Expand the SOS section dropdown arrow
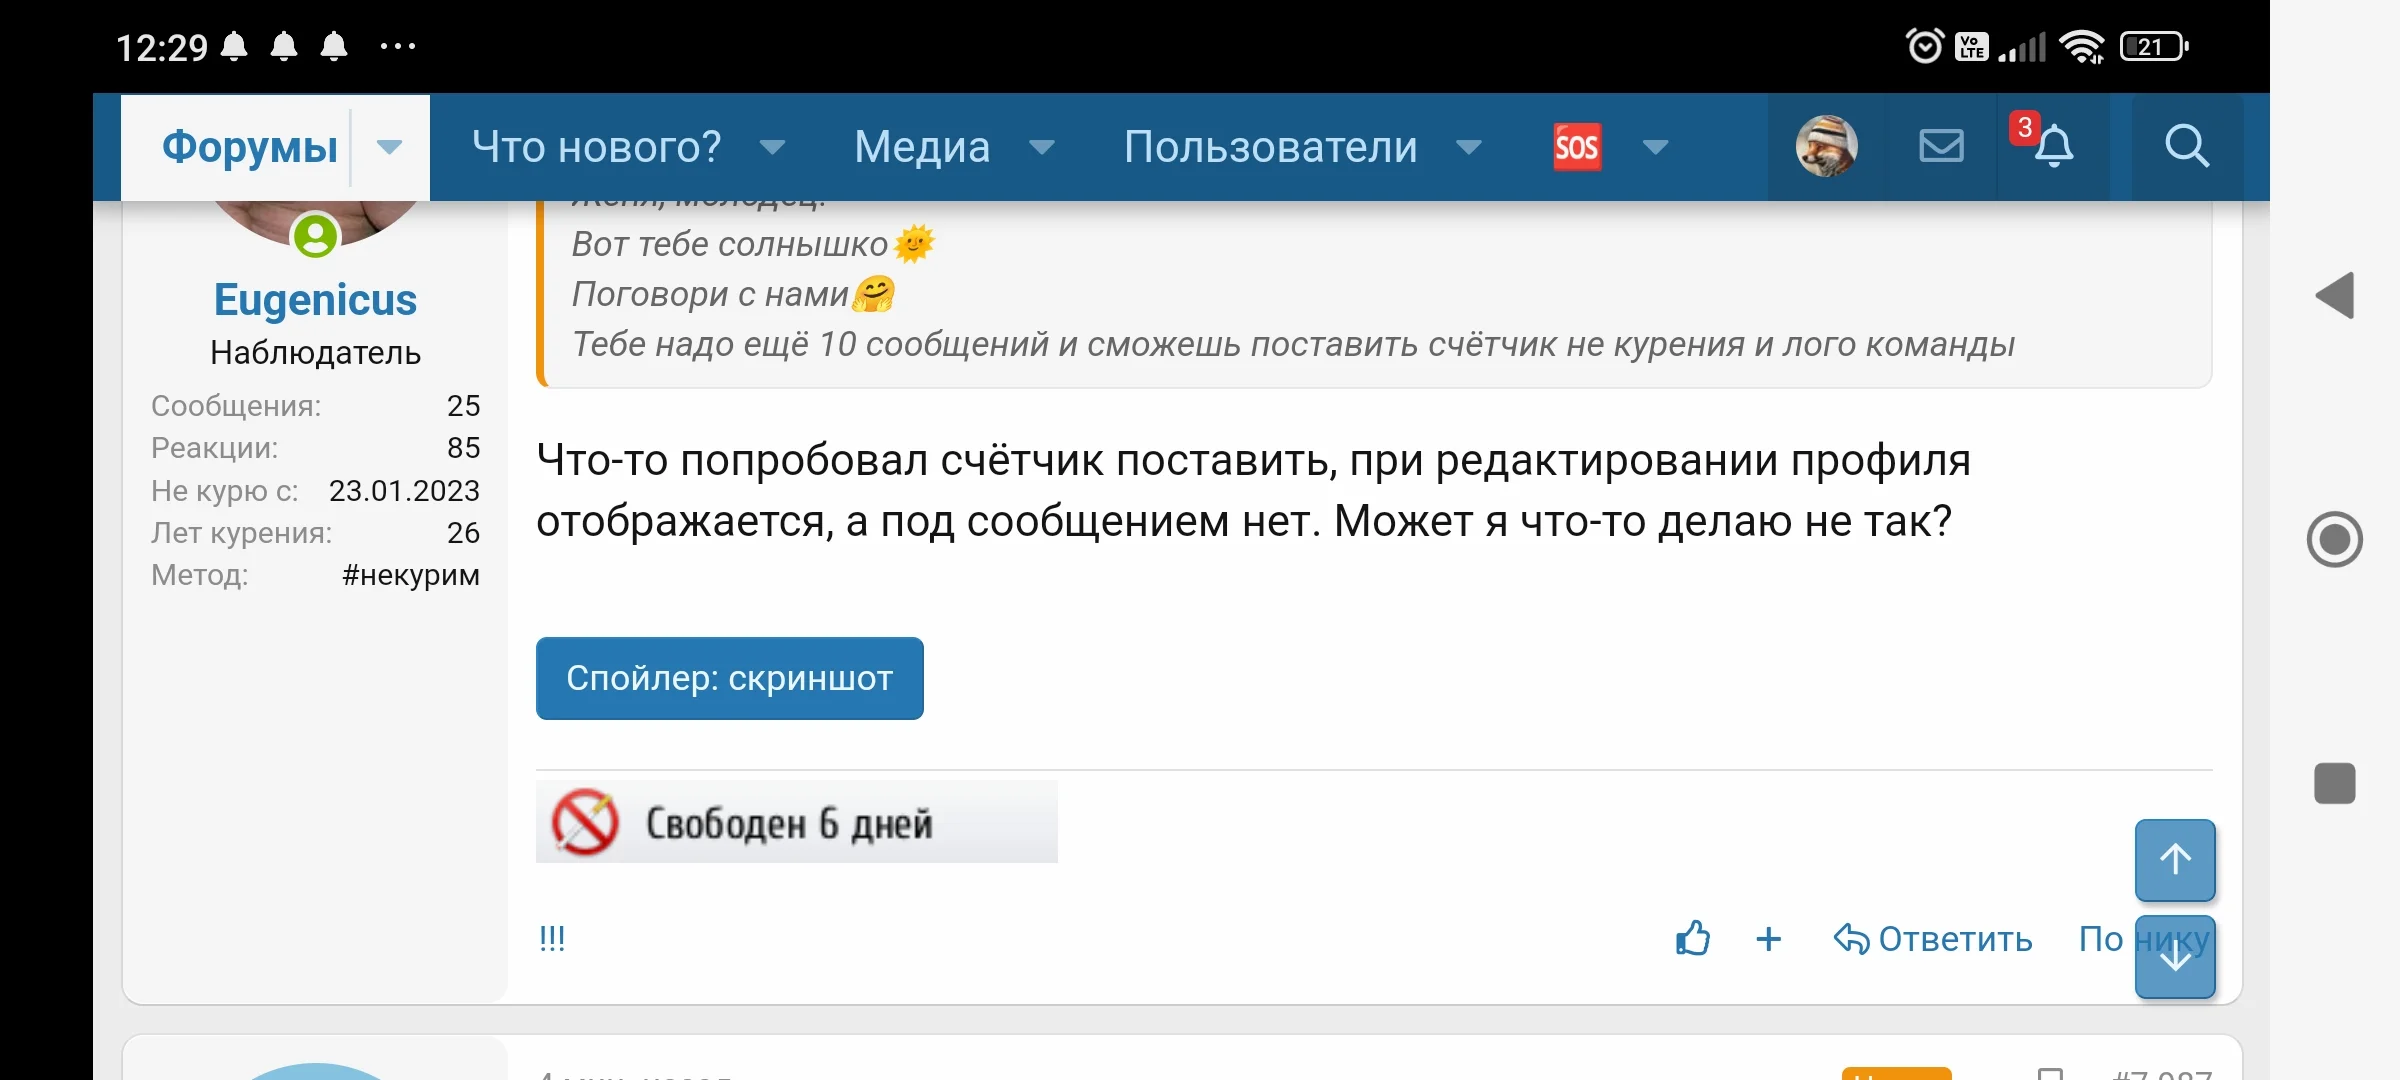The image size is (2400, 1080). pyautogui.click(x=1654, y=147)
